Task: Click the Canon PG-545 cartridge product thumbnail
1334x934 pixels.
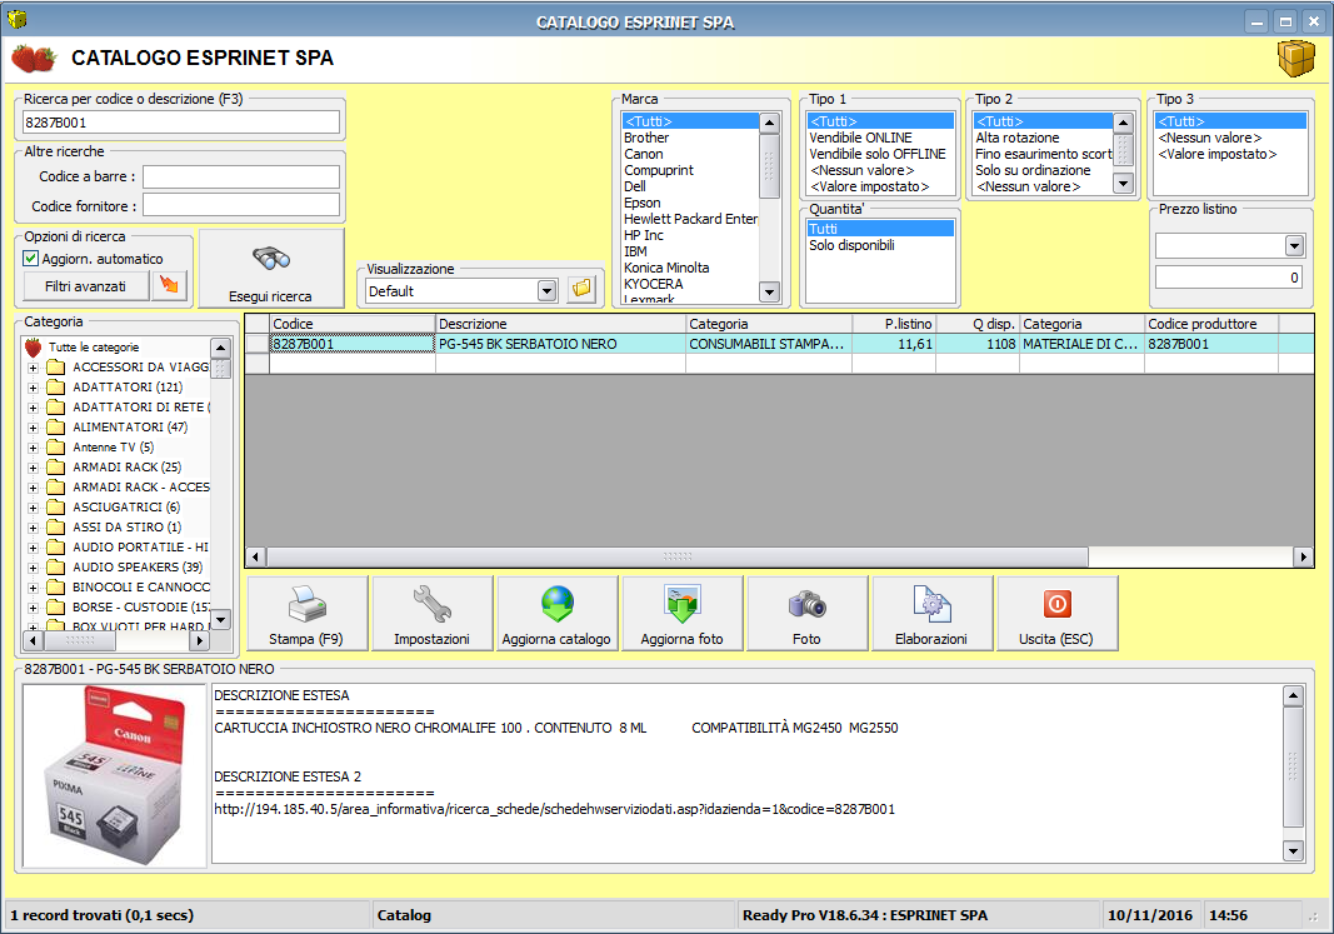Action: point(117,776)
